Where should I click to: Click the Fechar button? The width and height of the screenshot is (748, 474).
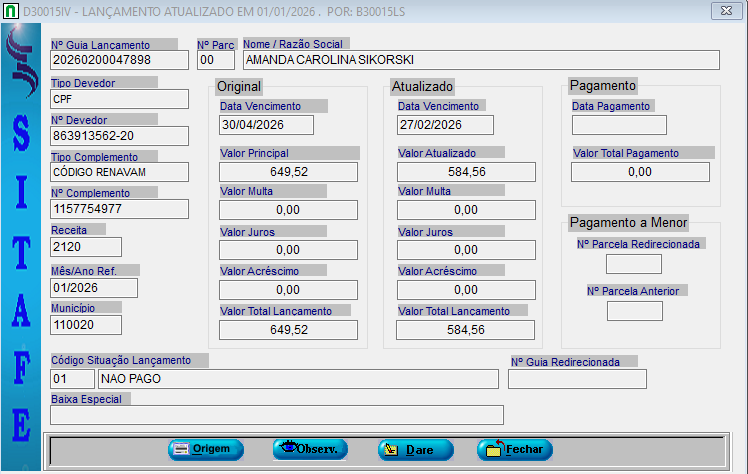click(x=514, y=449)
